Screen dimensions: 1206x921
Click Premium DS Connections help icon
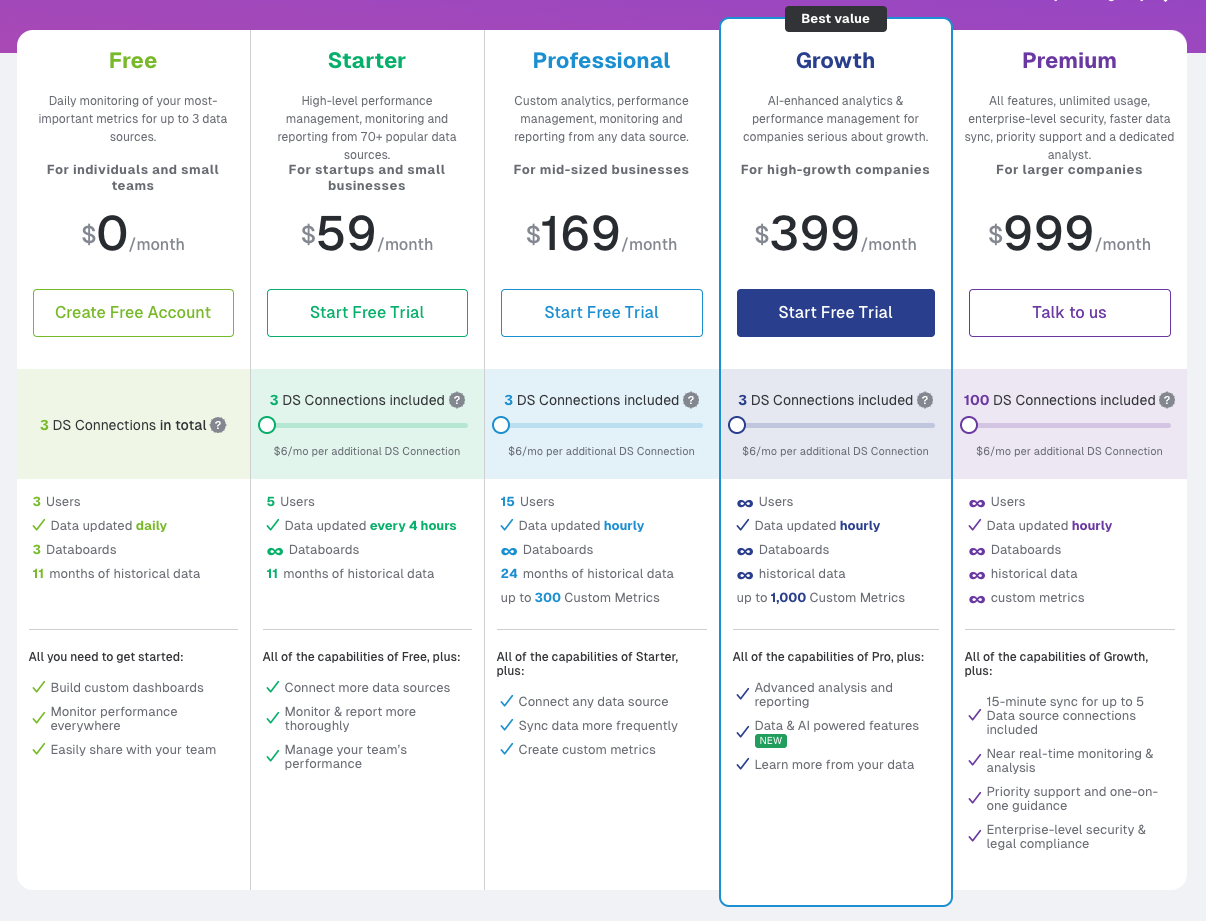coord(1167,400)
